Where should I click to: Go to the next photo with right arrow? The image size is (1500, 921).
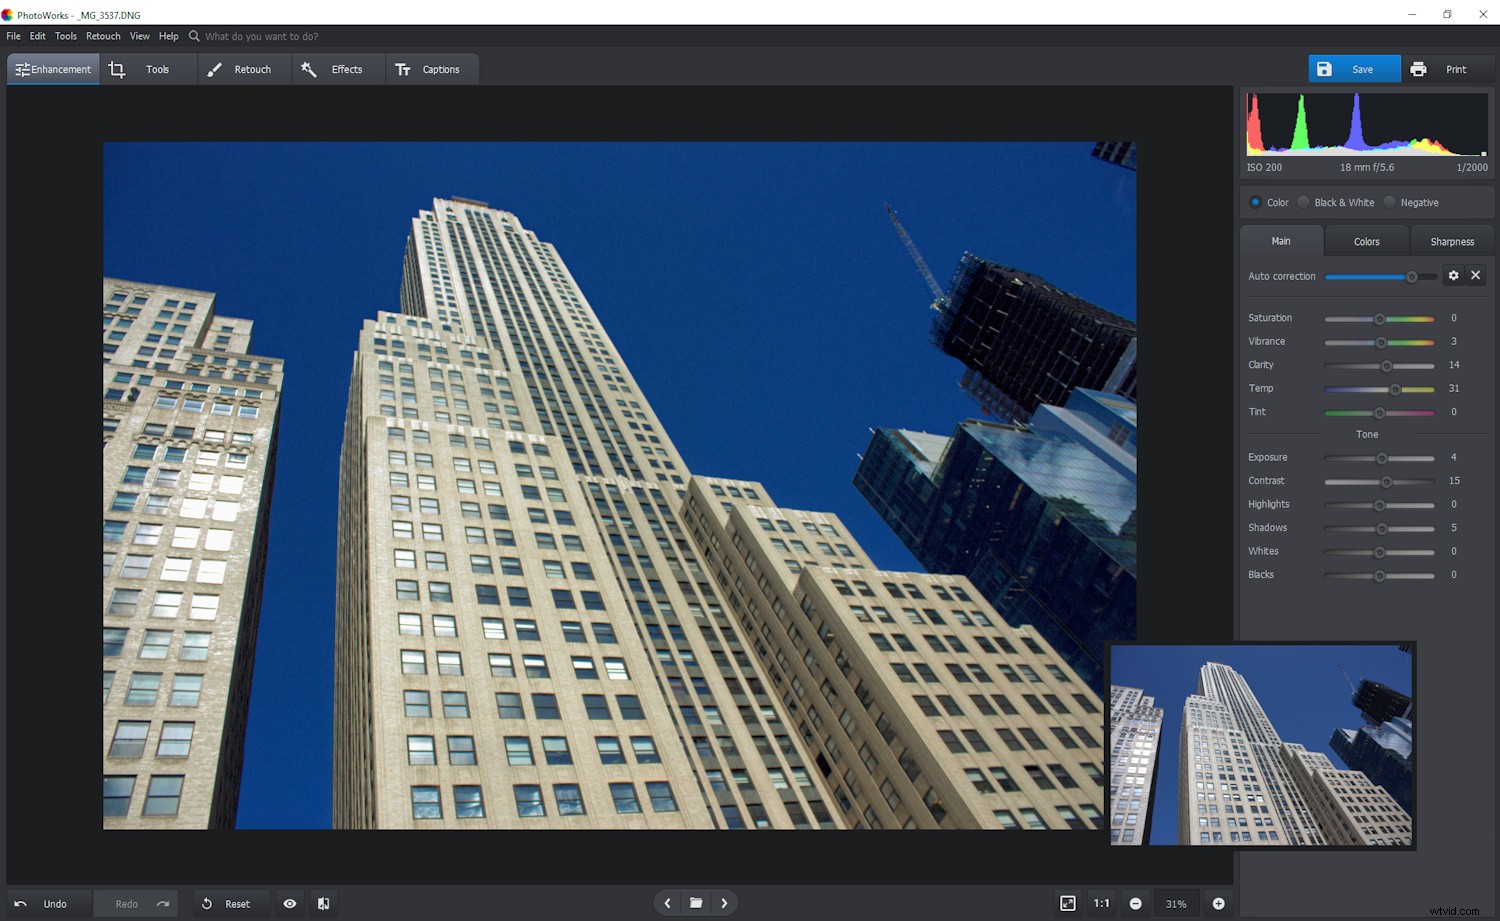coord(724,903)
